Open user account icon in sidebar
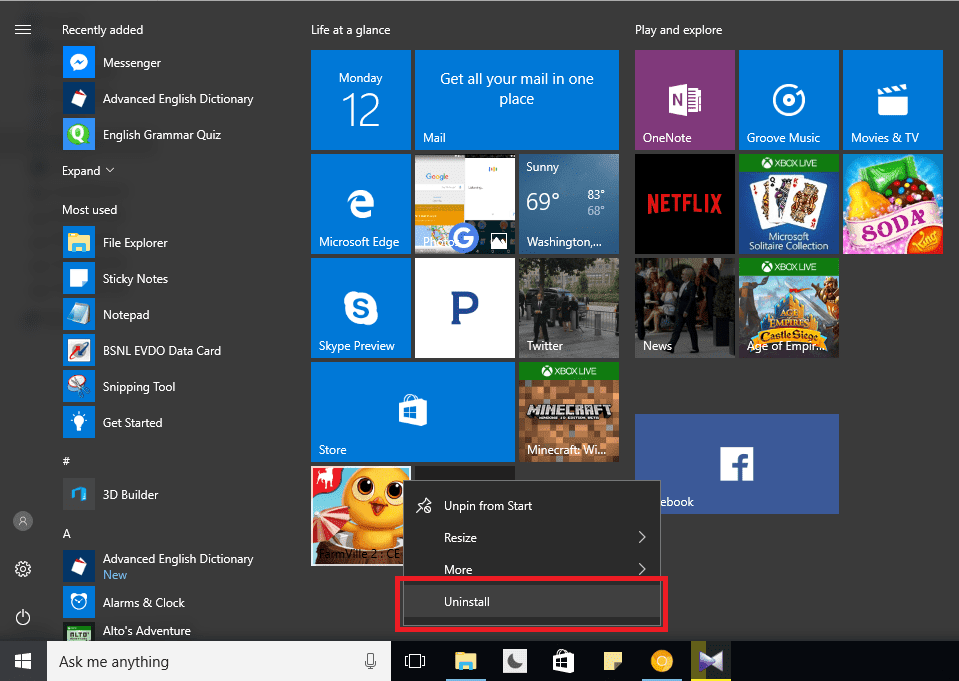 23,521
